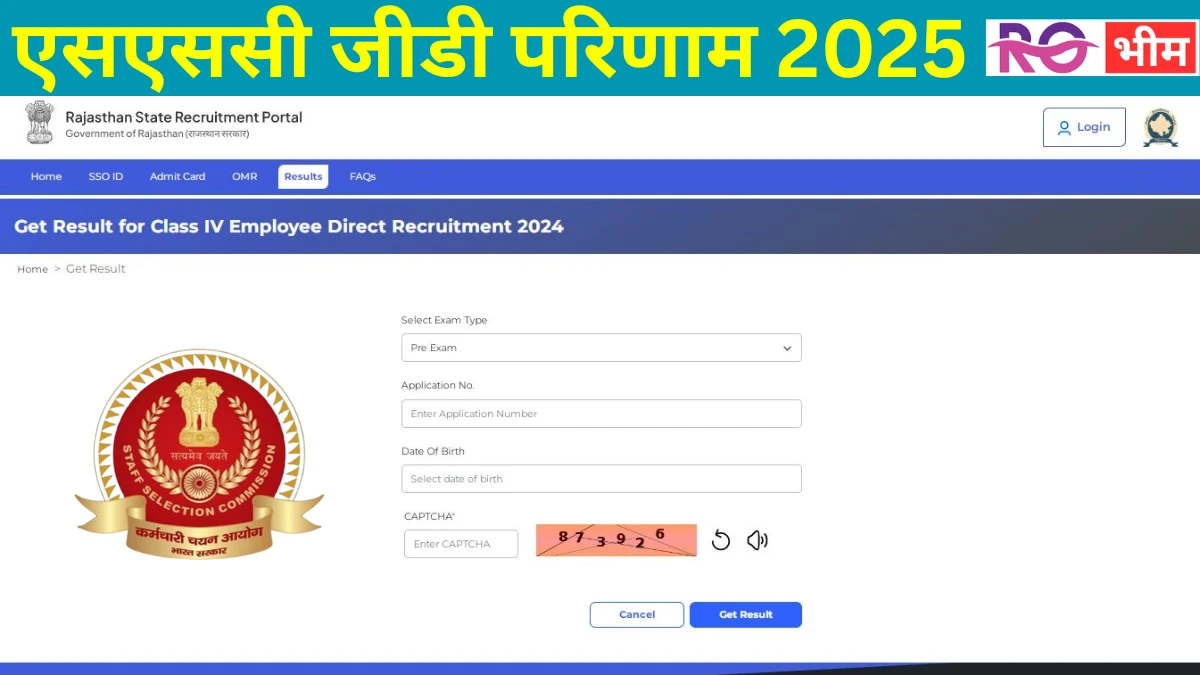Click the RO Bheem logo banner
This screenshot has width=1200, height=675.
[1090, 47]
